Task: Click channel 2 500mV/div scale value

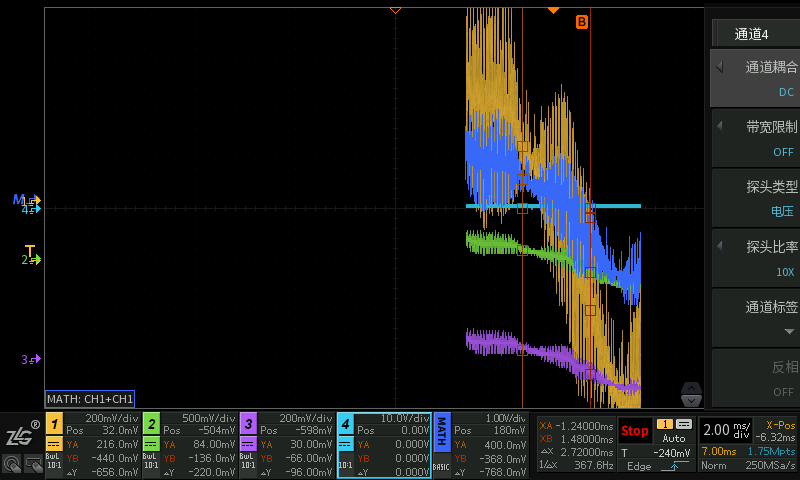Action: coord(209,418)
